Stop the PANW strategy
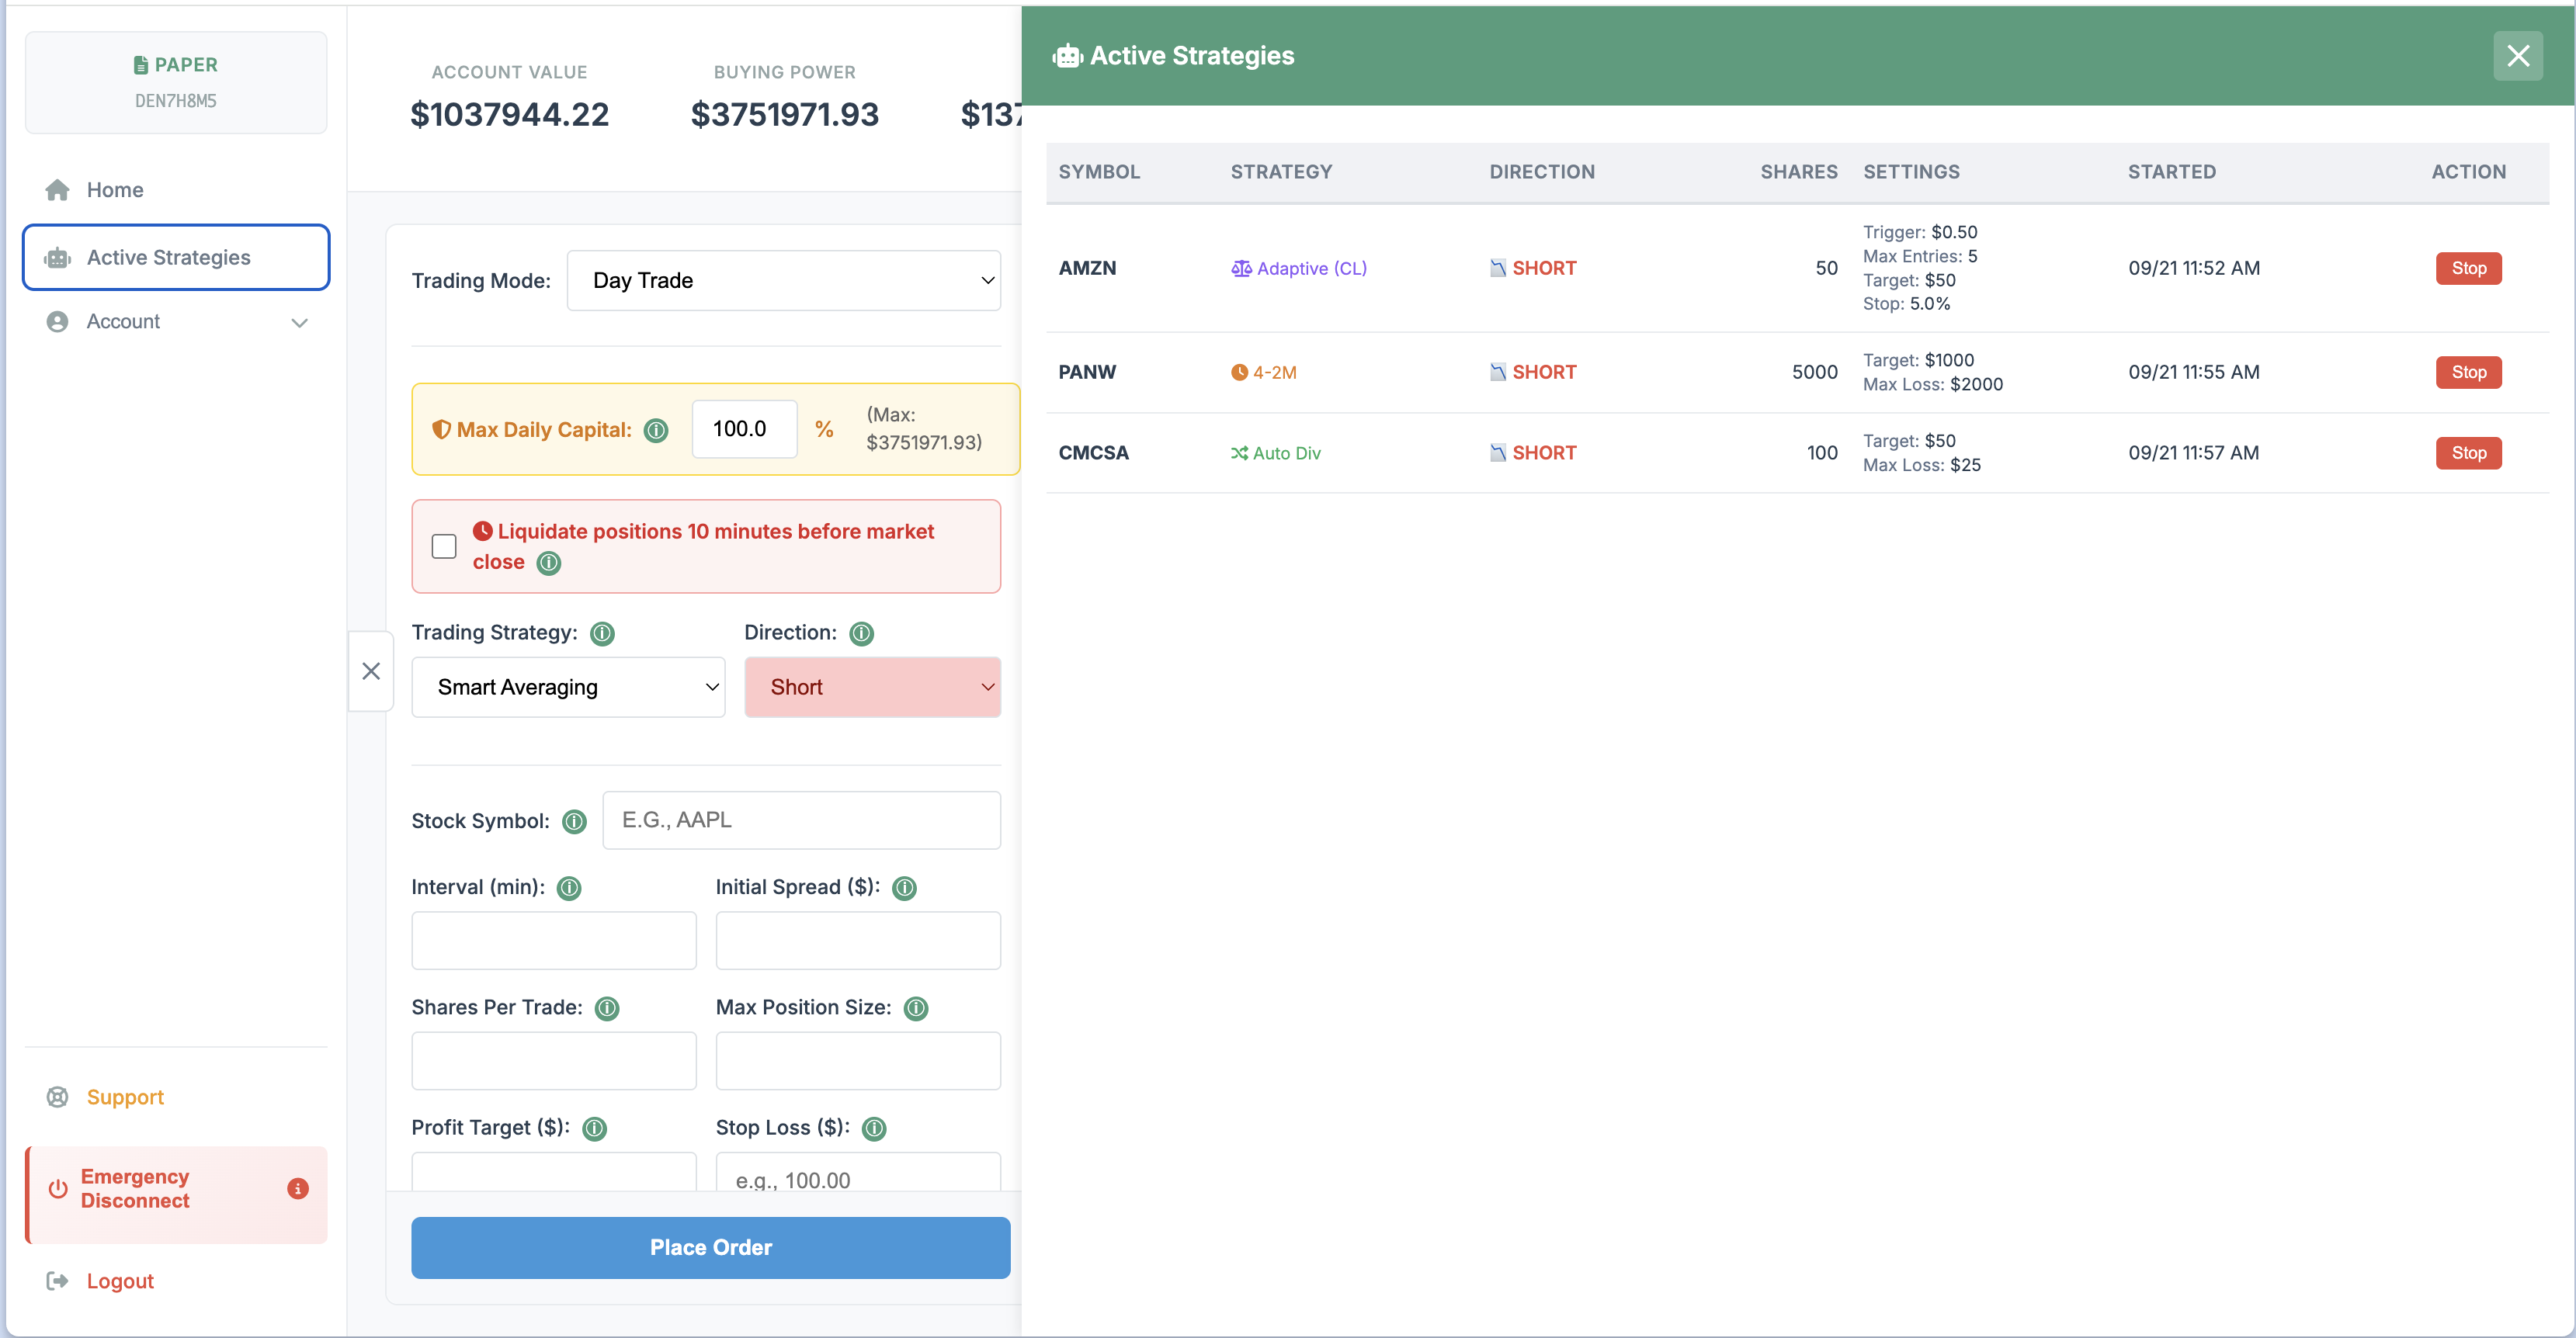The width and height of the screenshot is (2576, 1338). tap(2468, 372)
